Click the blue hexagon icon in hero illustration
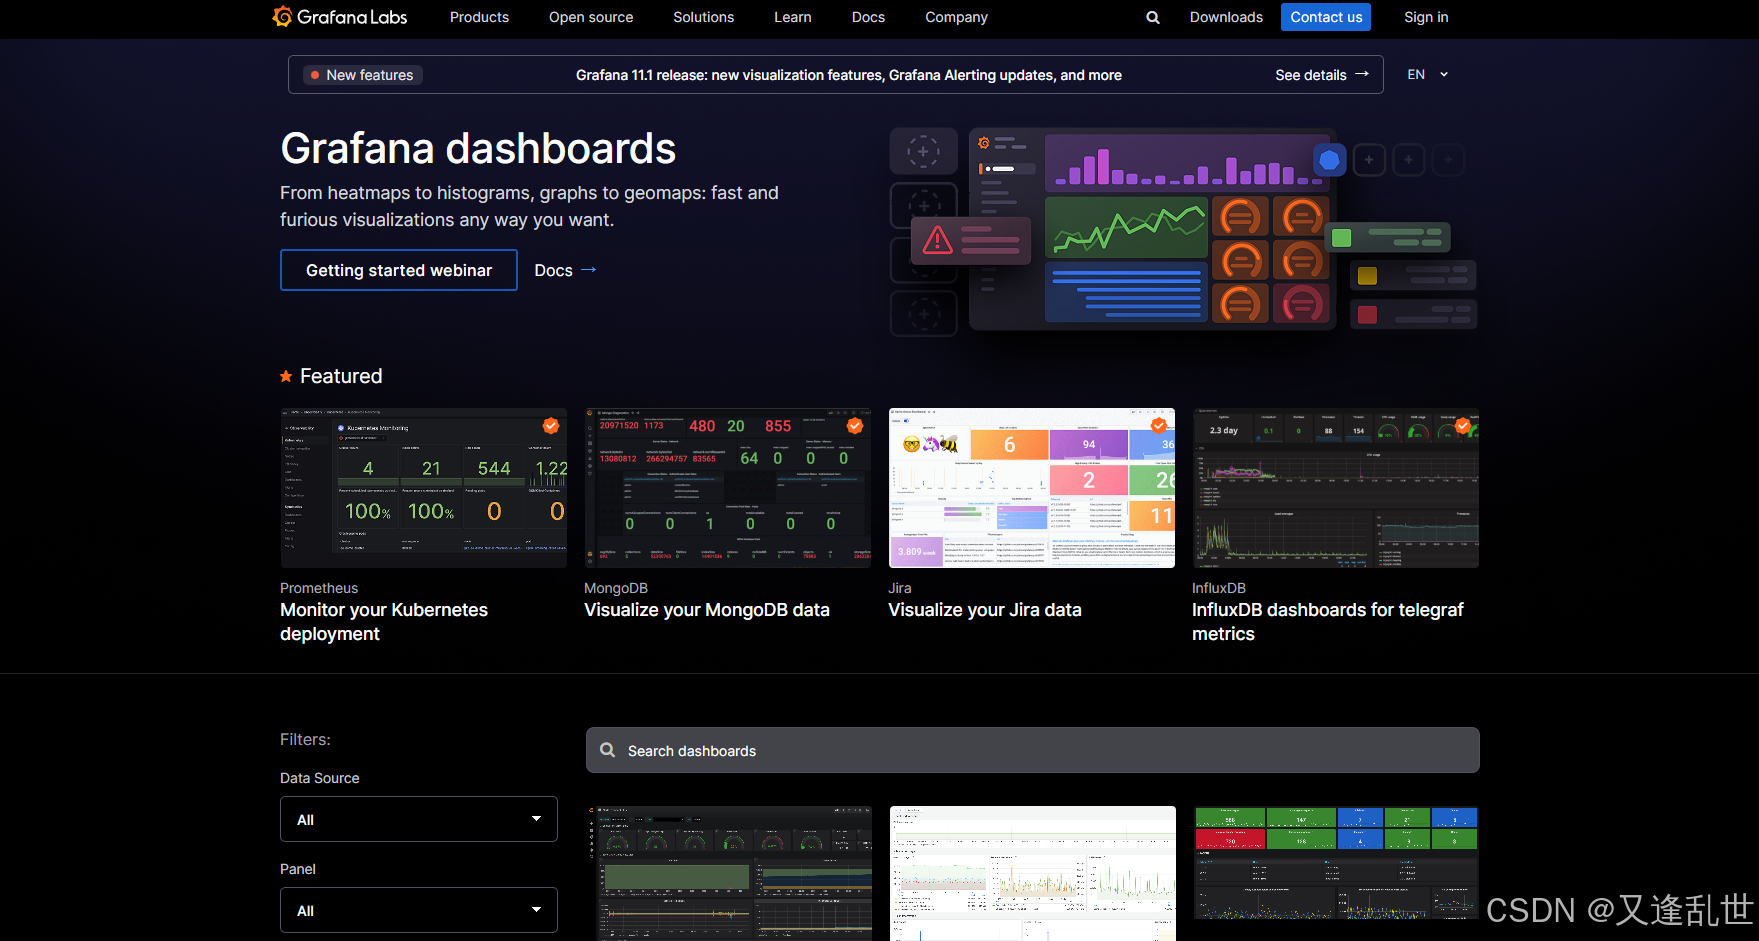1759x941 pixels. click(x=1329, y=159)
